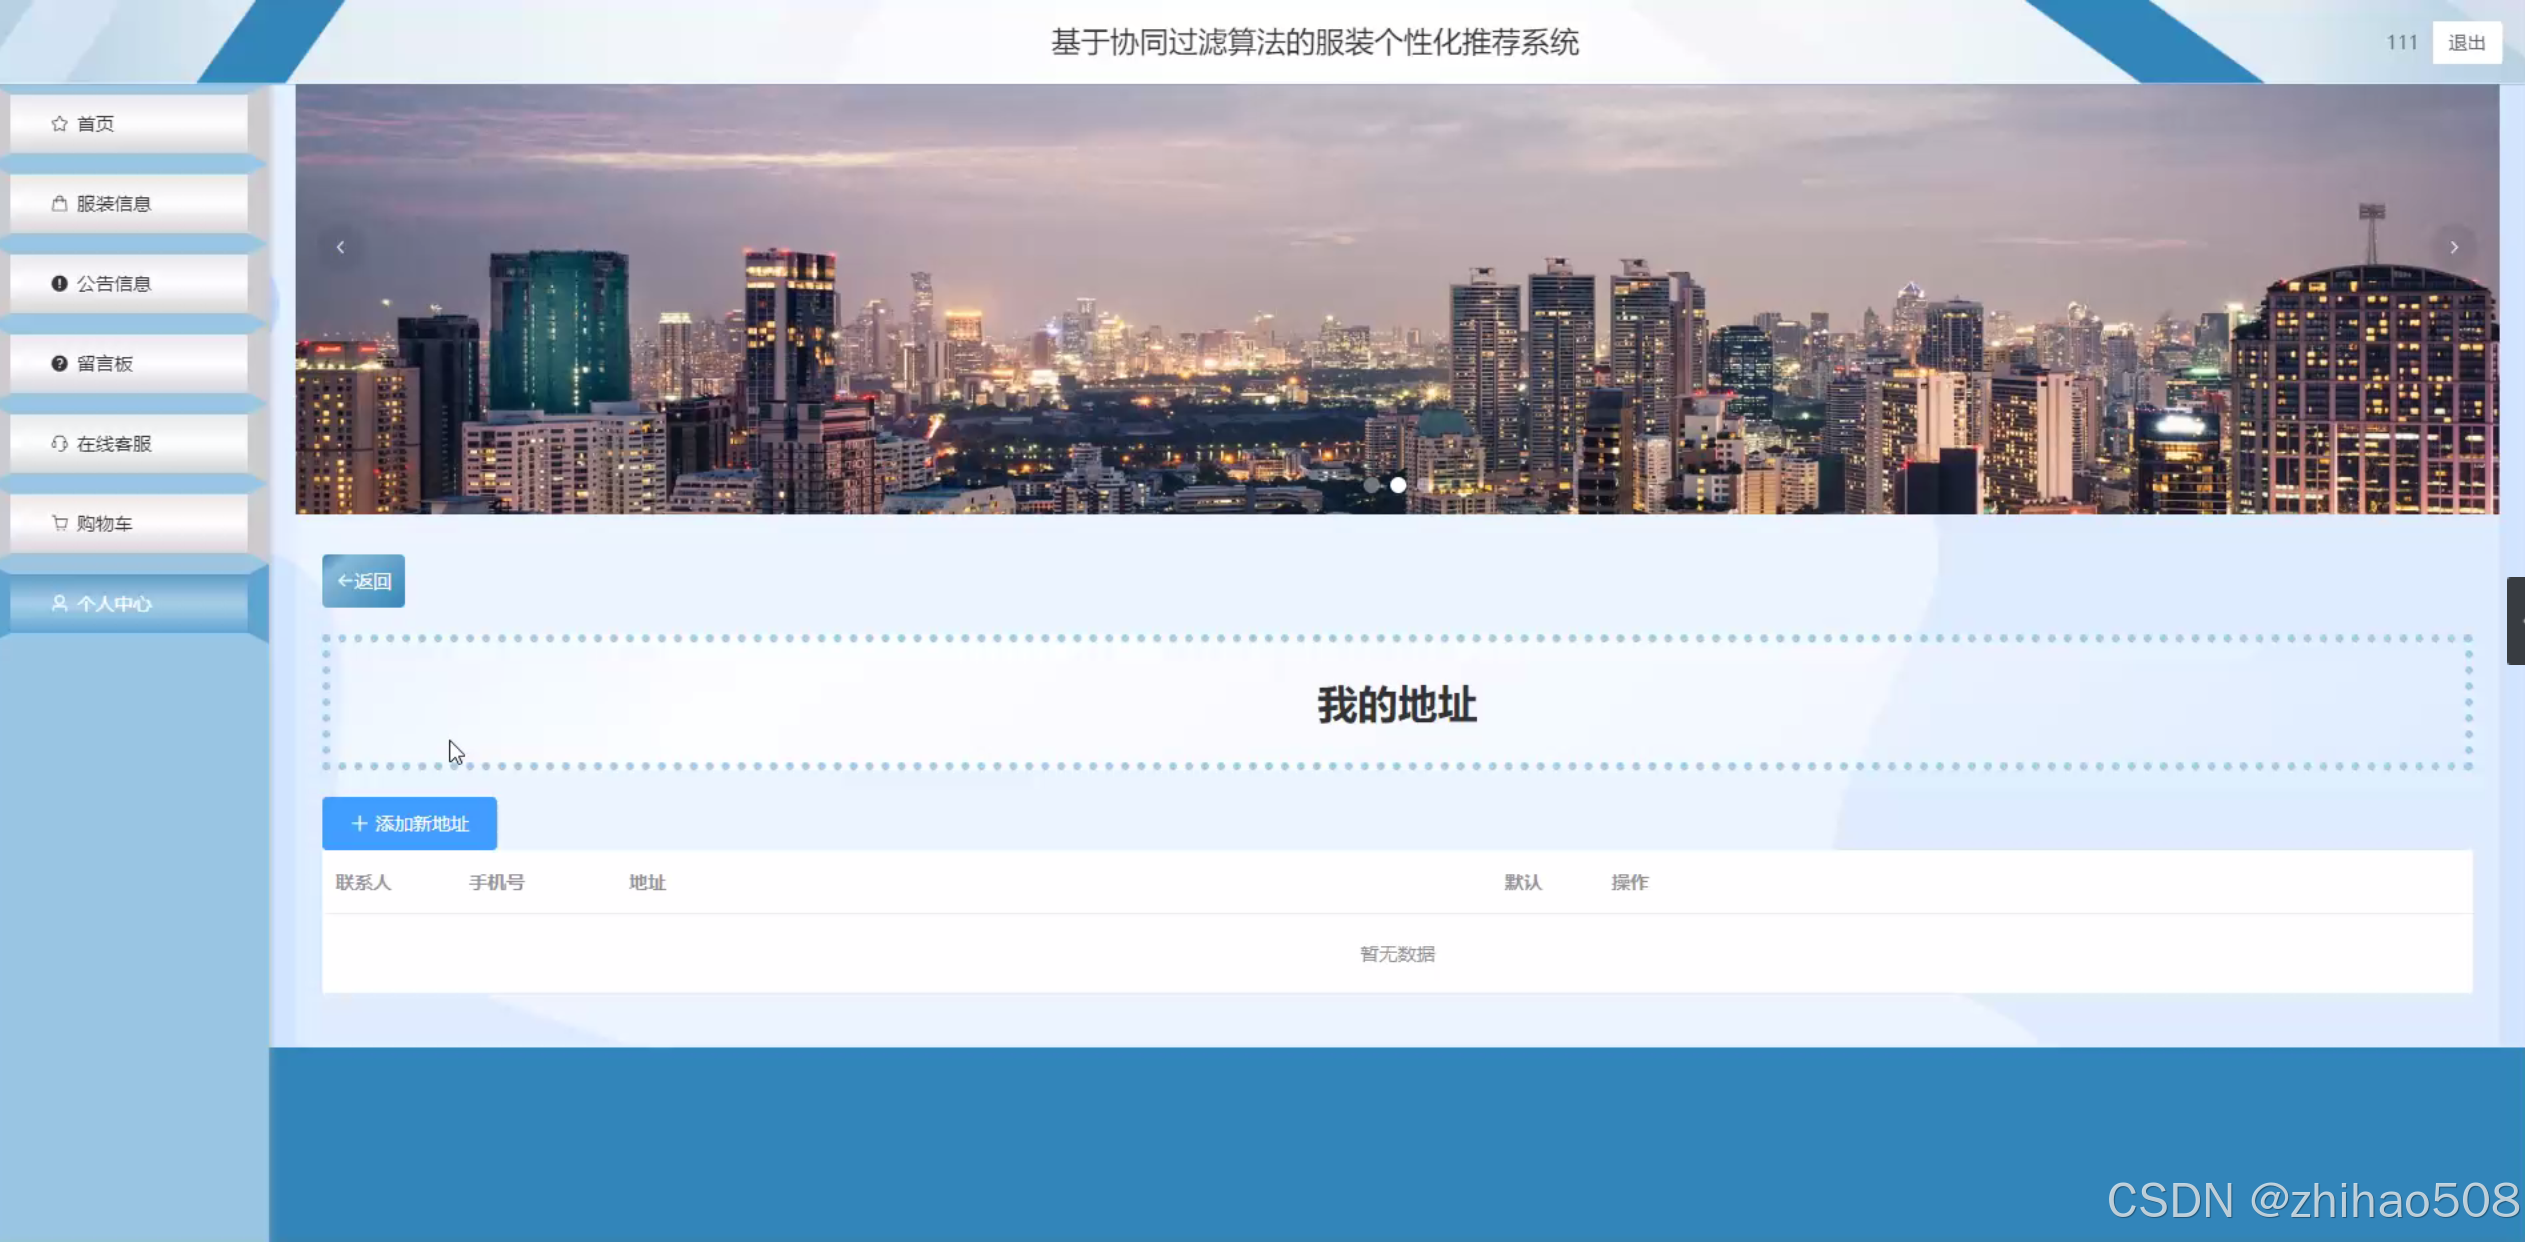Click the star icon beside 首页
This screenshot has width=2525, height=1242.
click(59, 124)
